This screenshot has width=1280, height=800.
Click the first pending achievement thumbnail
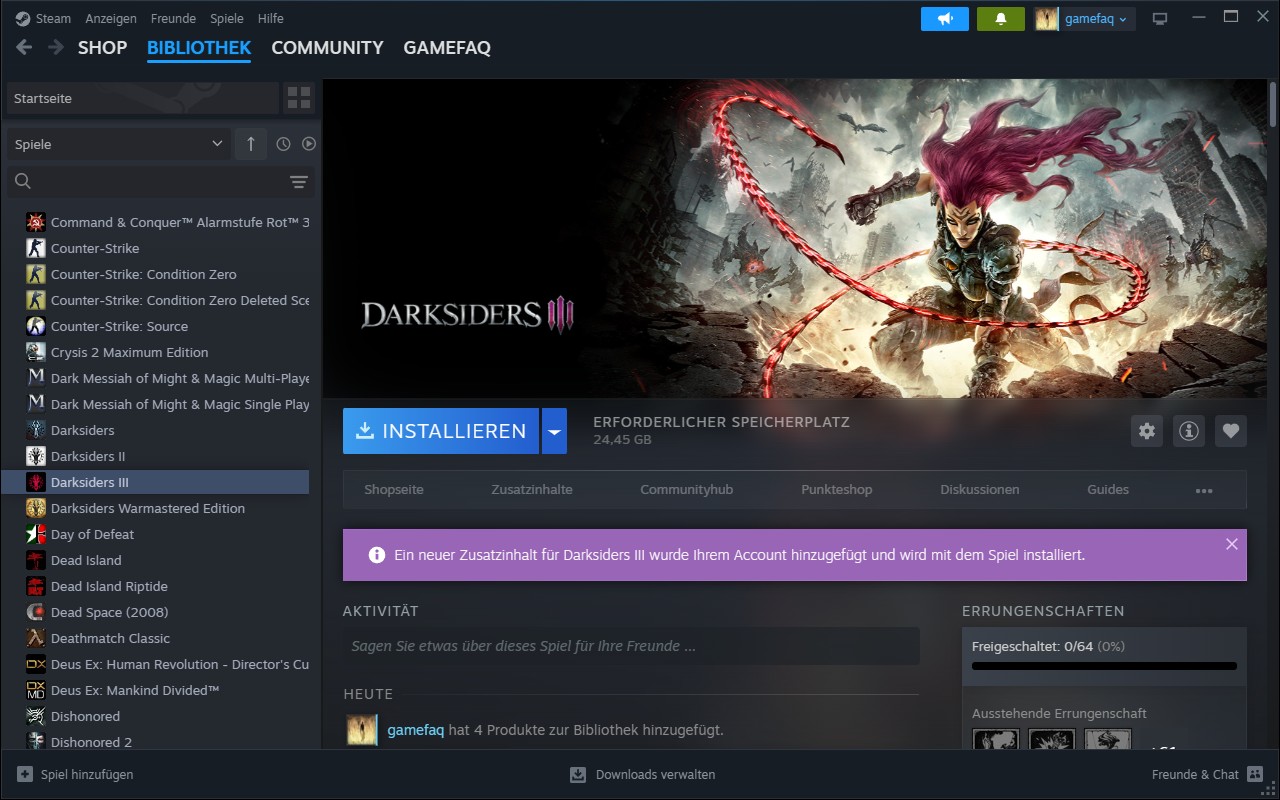pyautogui.click(x=996, y=740)
